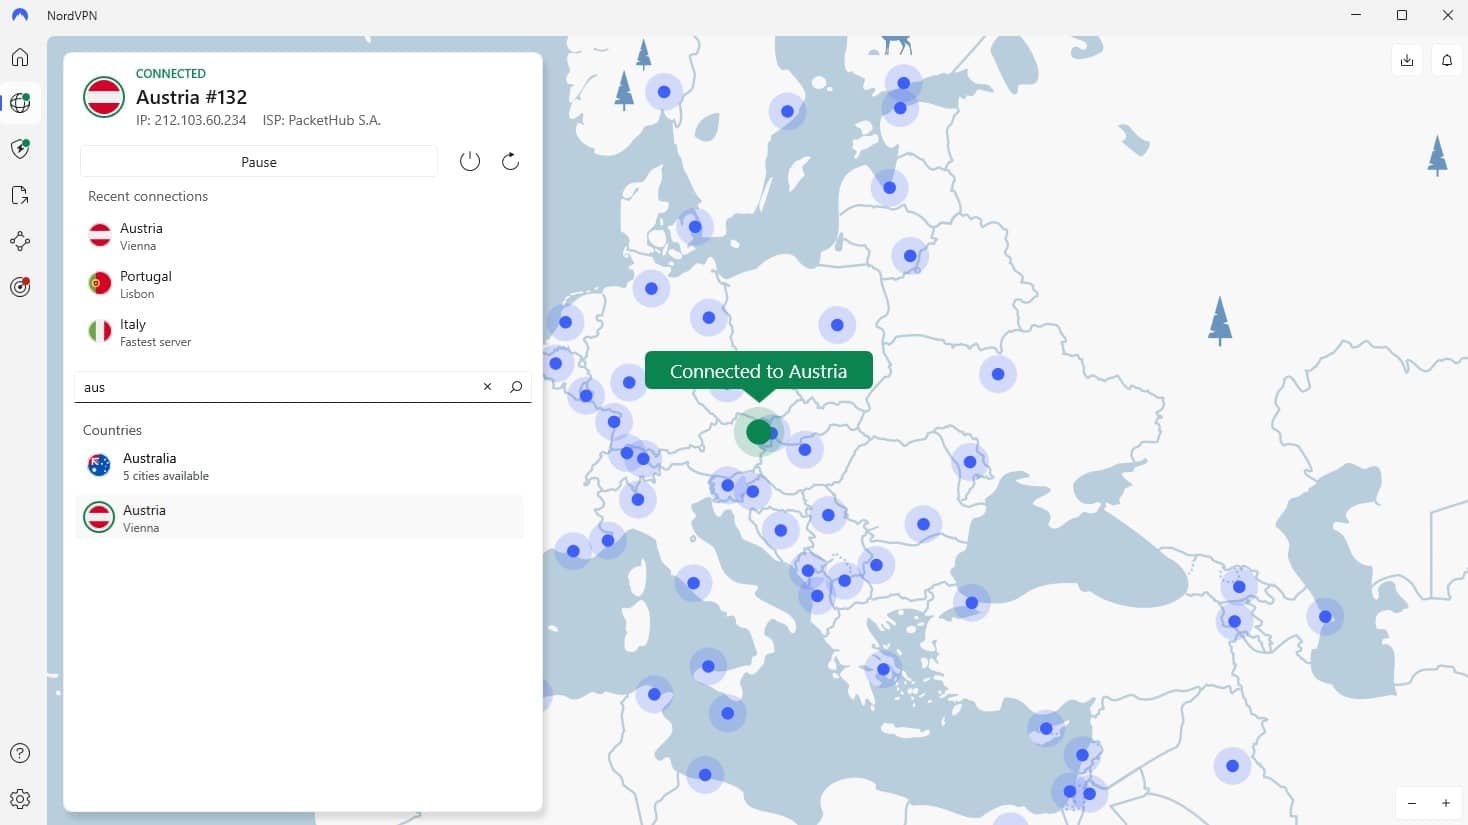The image size is (1468, 825).
Task: Select Italy Fastest server in Recent connections
Action: click(x=300, y=332)
